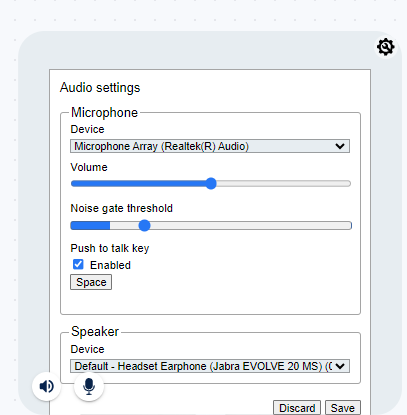Screen dimensions: 407x415
Task: Click the Speaker device dropdown chevron
Action: 340,366
